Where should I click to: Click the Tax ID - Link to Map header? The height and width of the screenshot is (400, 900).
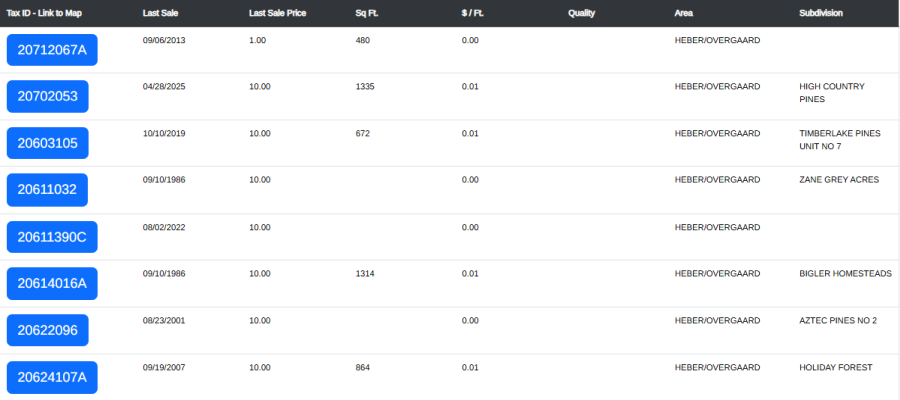coord(44,13)
